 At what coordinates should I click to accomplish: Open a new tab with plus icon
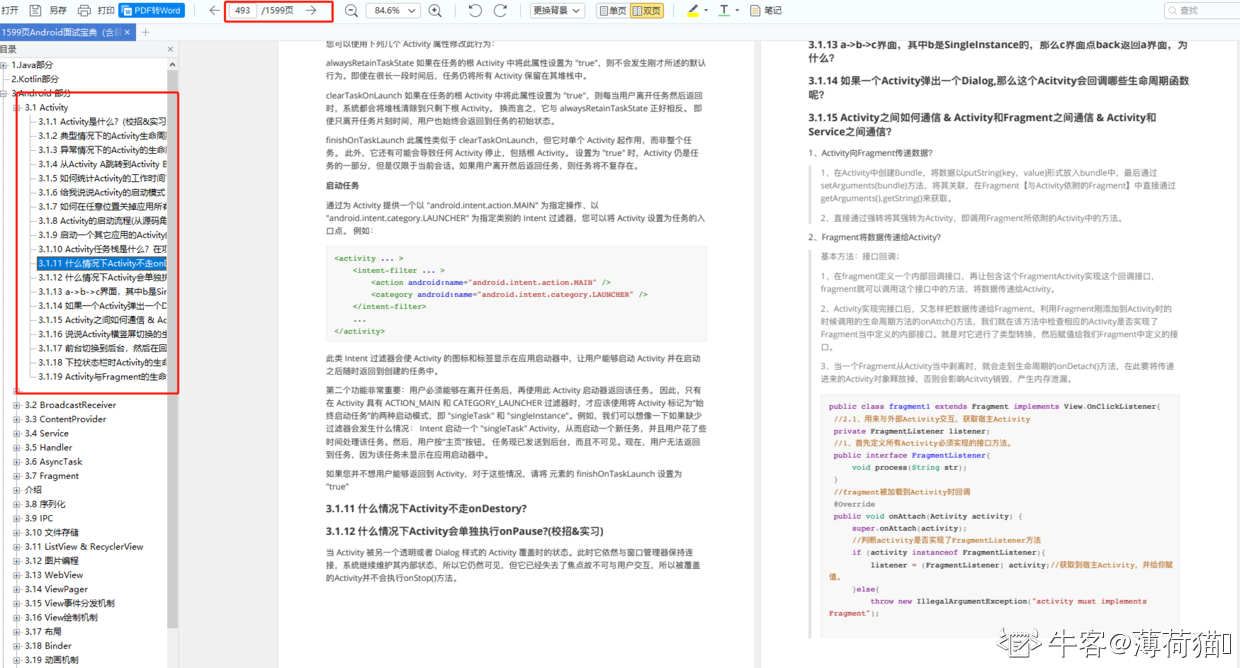pos(146,32)
